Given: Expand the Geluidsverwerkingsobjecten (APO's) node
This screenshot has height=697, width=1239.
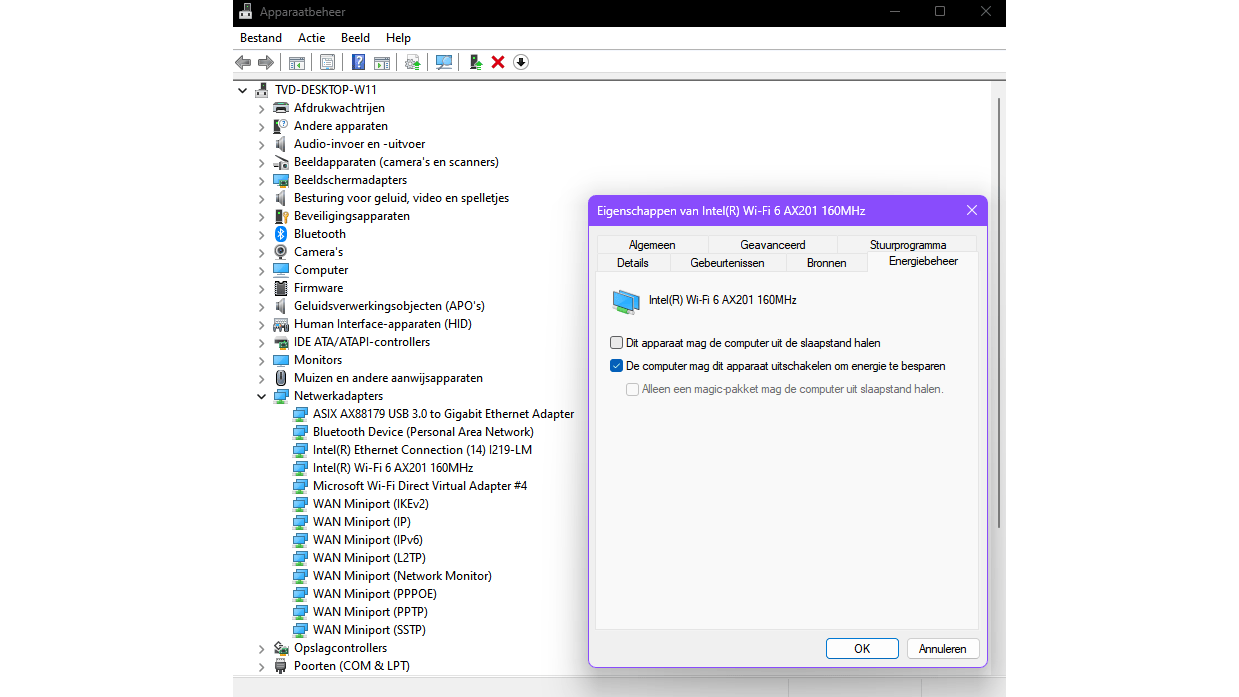Looking at the screenshot, I should (x=262, y=307).
